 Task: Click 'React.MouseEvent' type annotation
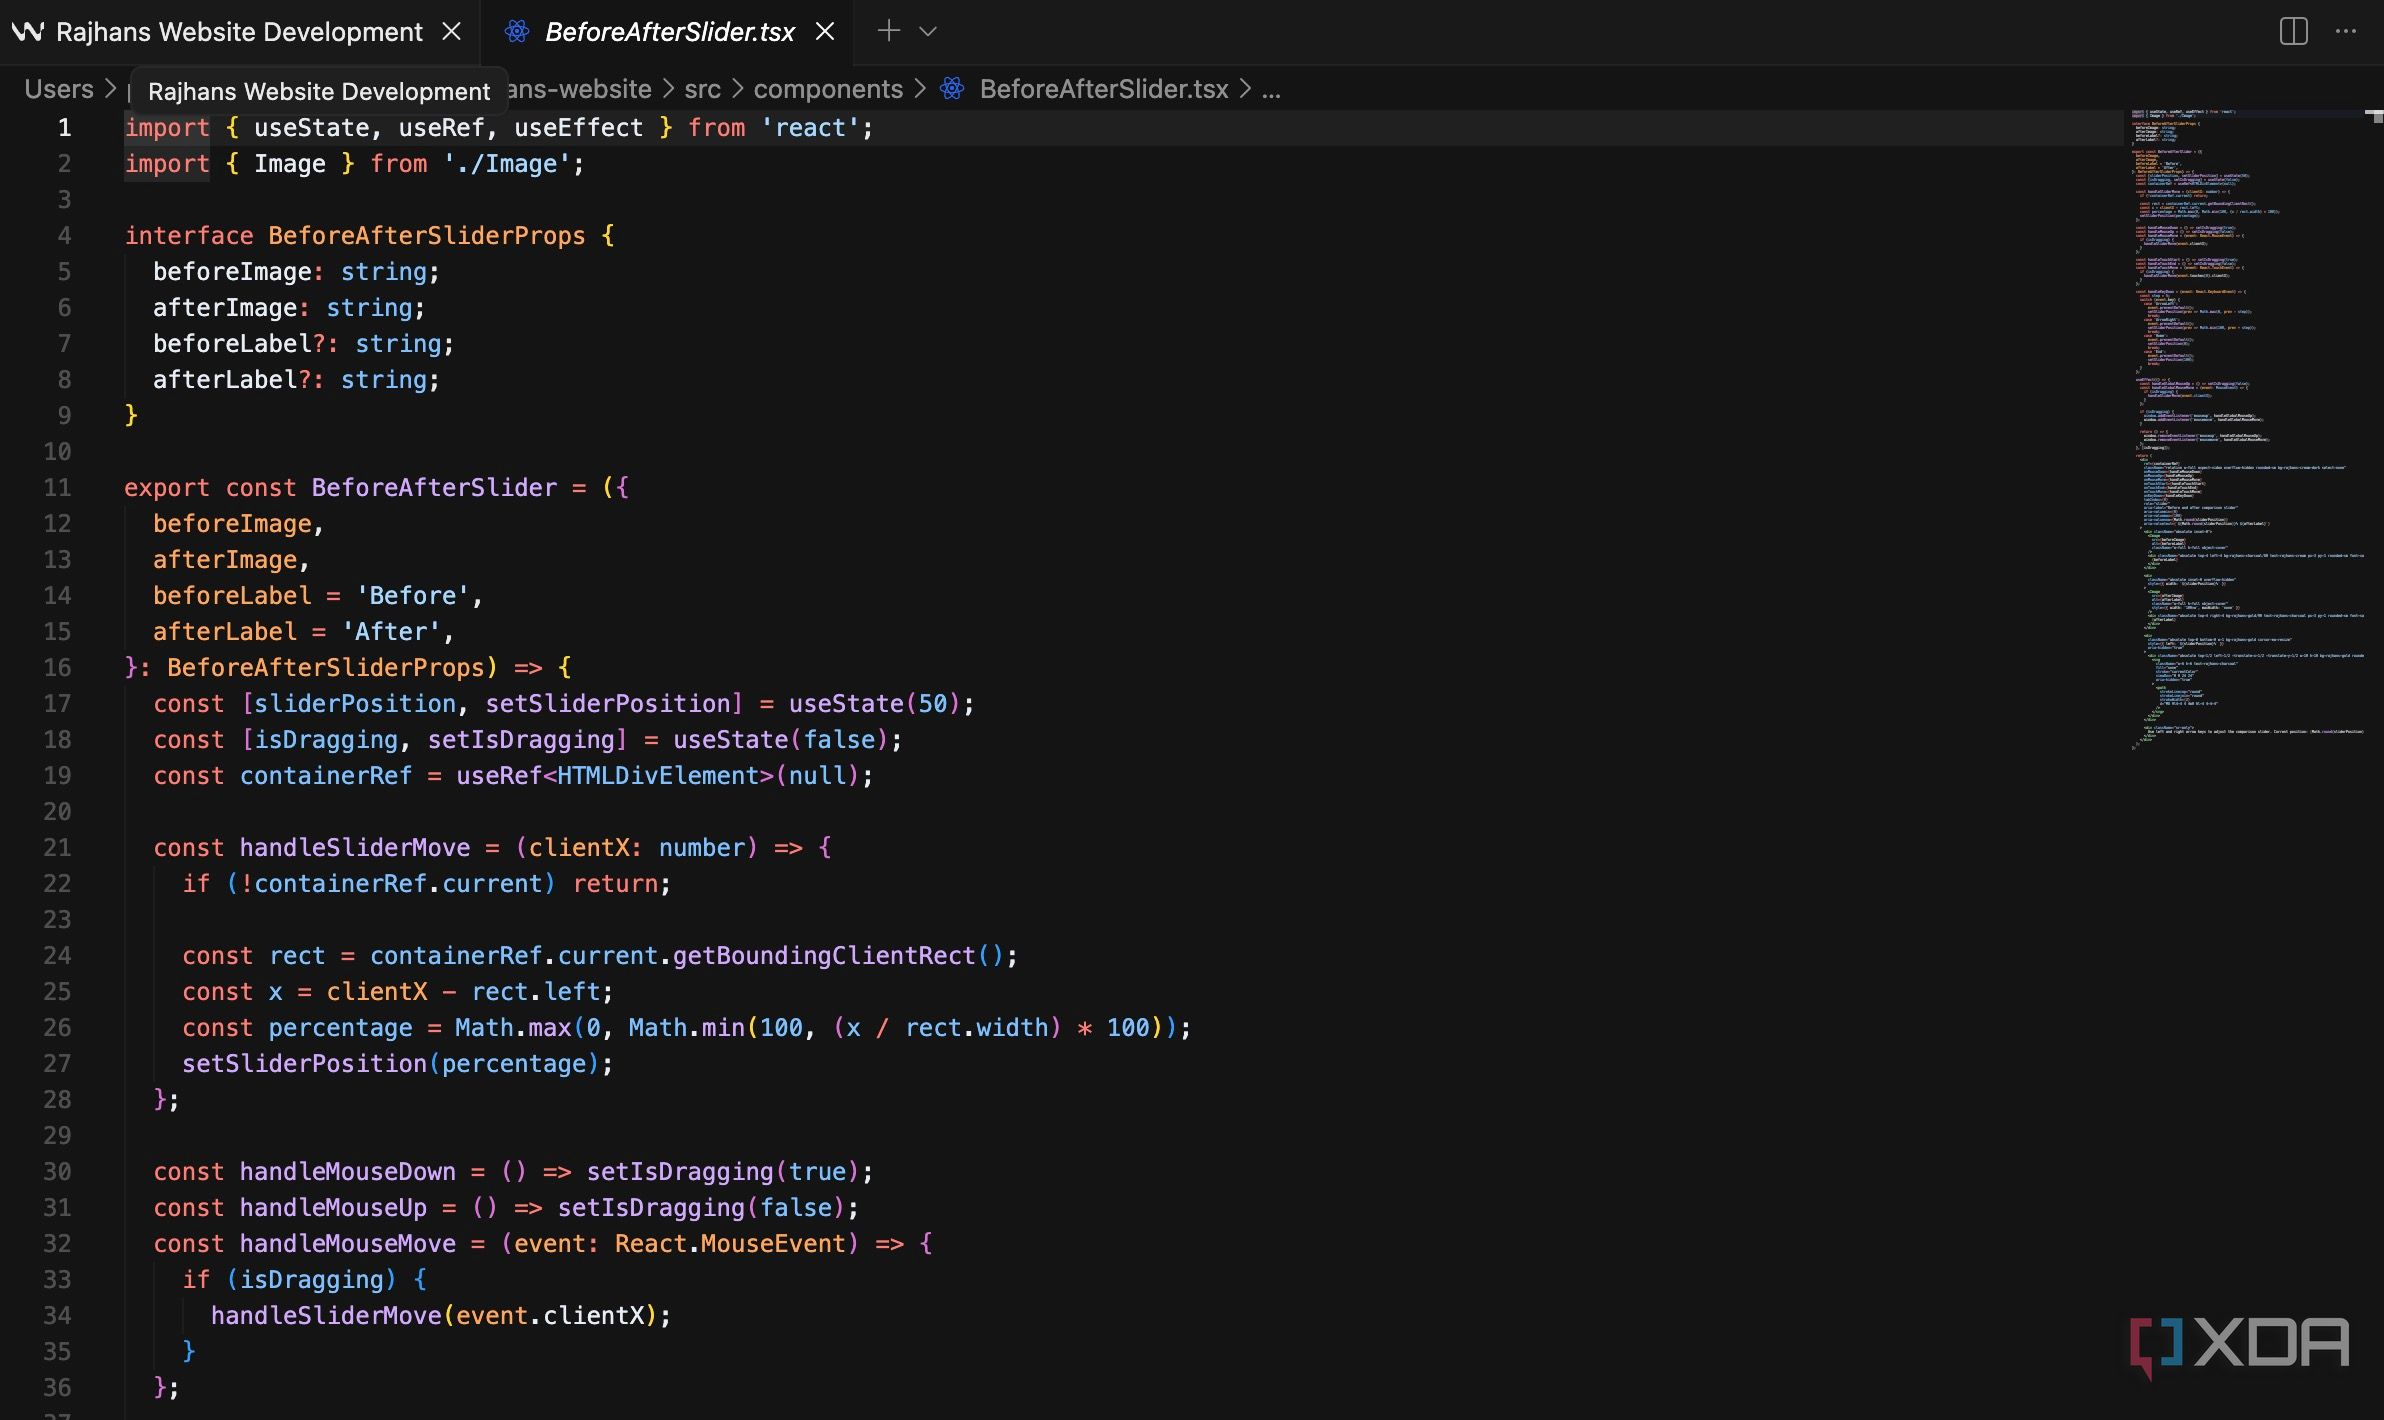(x=730, y=1243)
